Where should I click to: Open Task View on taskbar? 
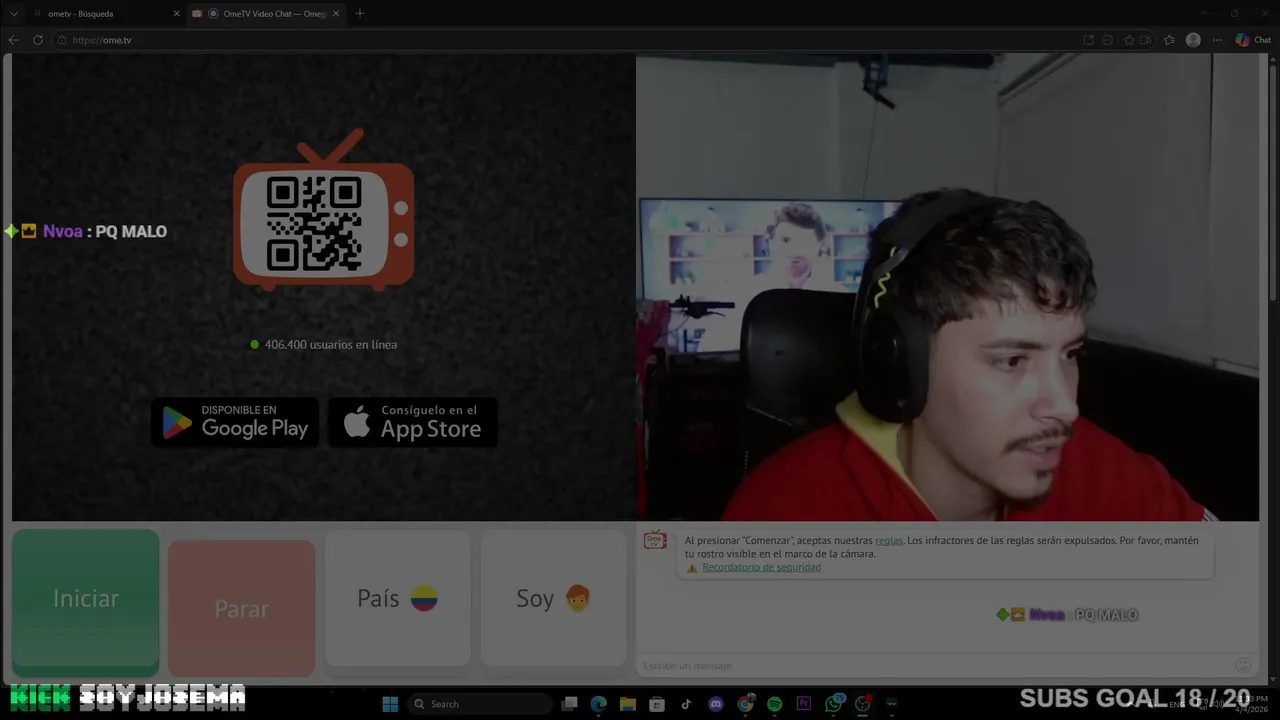click(569, 704)
